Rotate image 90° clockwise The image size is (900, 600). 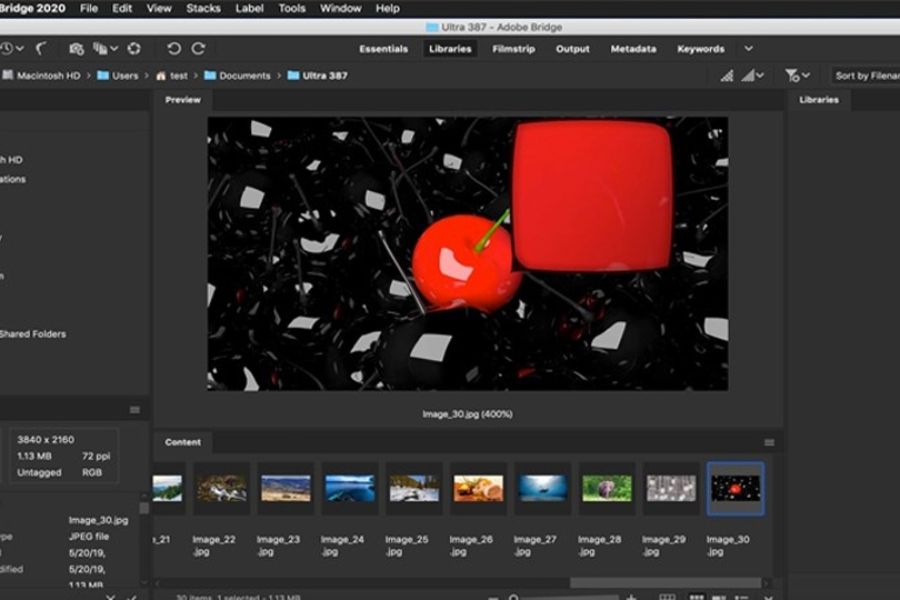pos(198,48)
